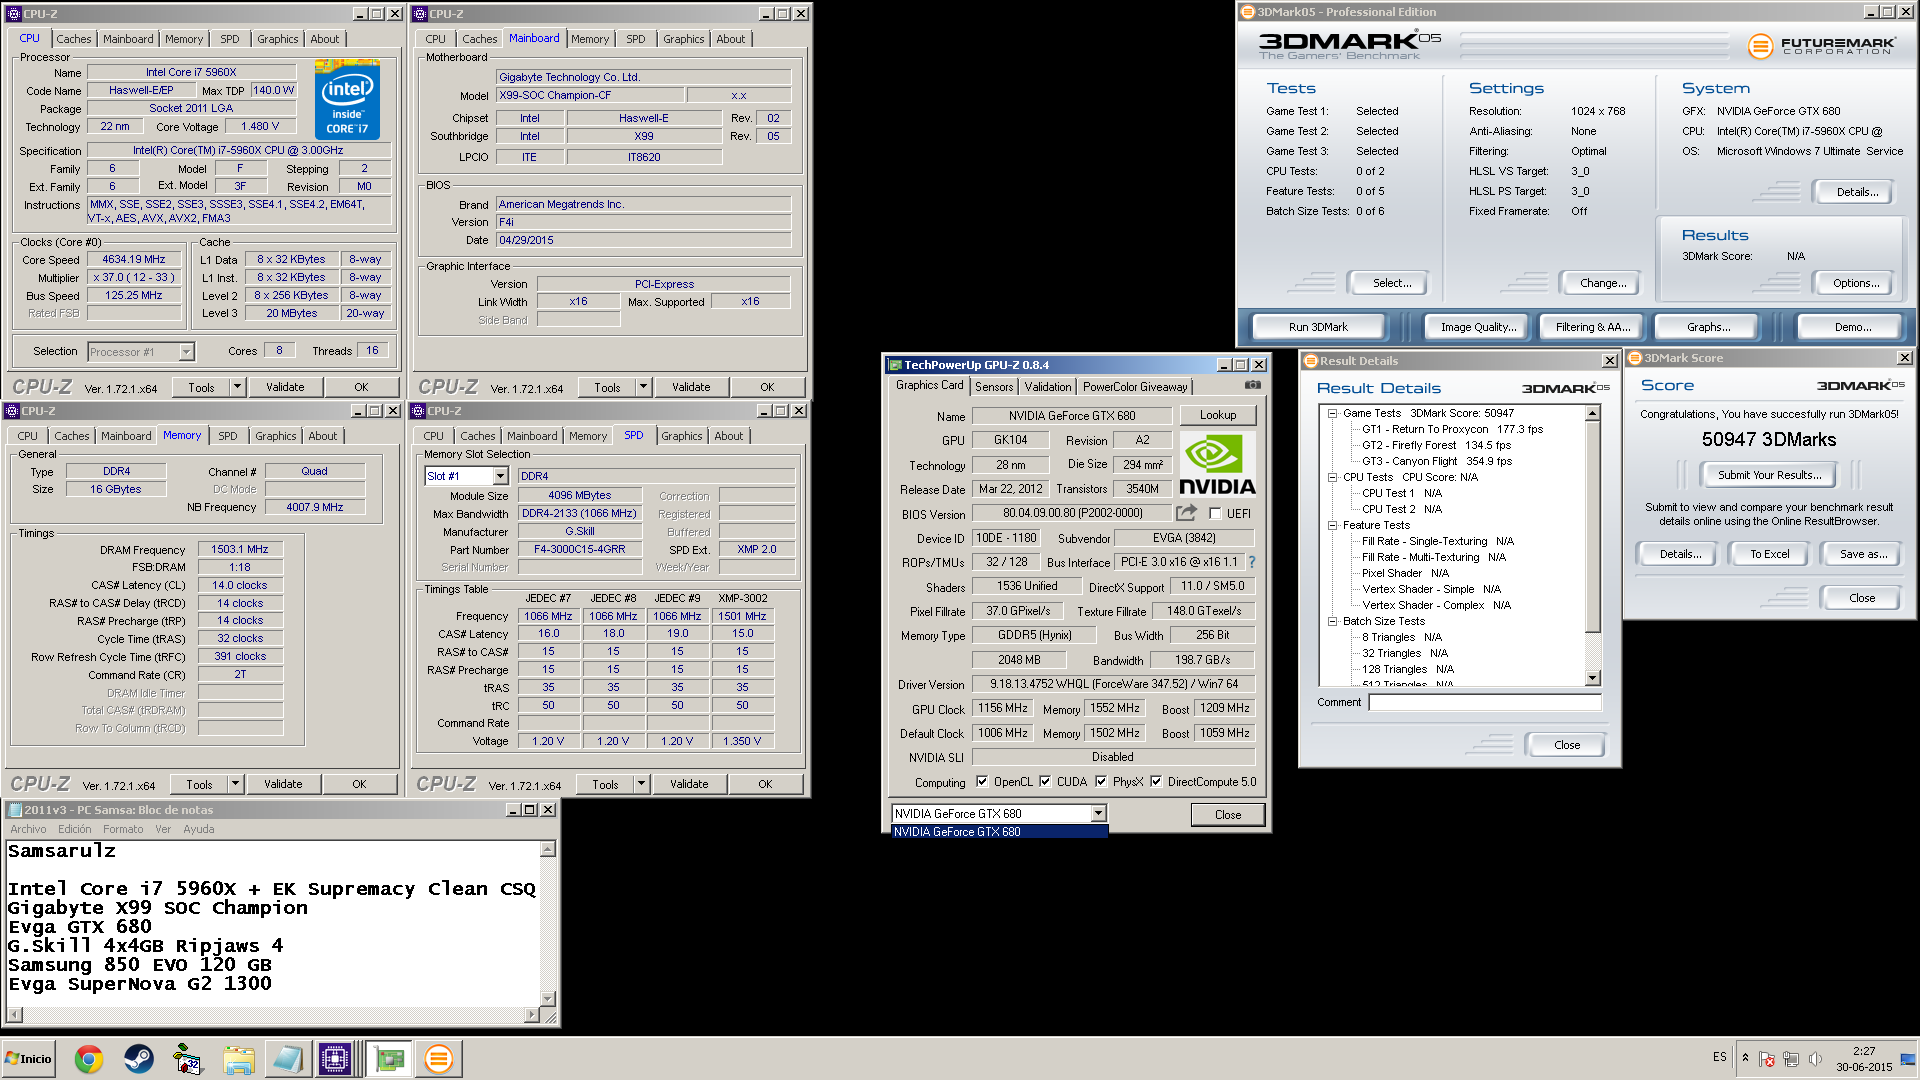Open Tools dropdown arrow in CPU-Z Memory window
This screenshot has height=1080, width=1920.
pyautogui.click(x=235, y=784)
